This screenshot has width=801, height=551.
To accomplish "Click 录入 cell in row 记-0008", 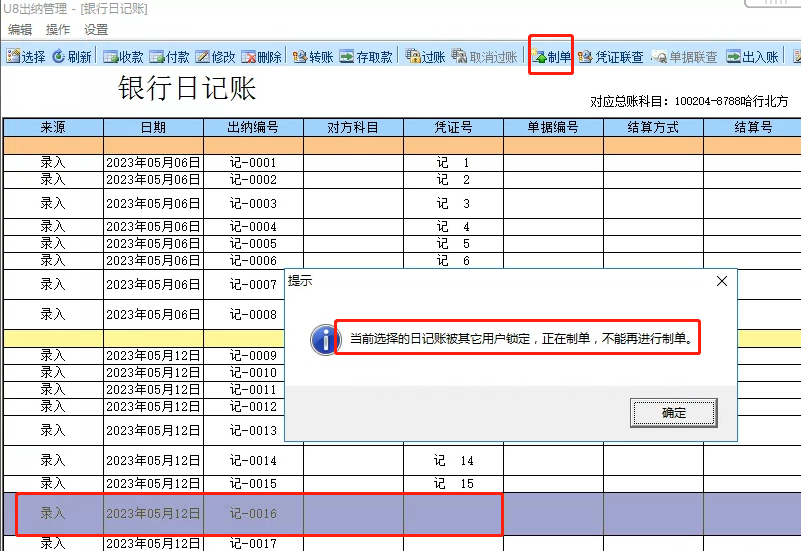I will pos(53,315).
